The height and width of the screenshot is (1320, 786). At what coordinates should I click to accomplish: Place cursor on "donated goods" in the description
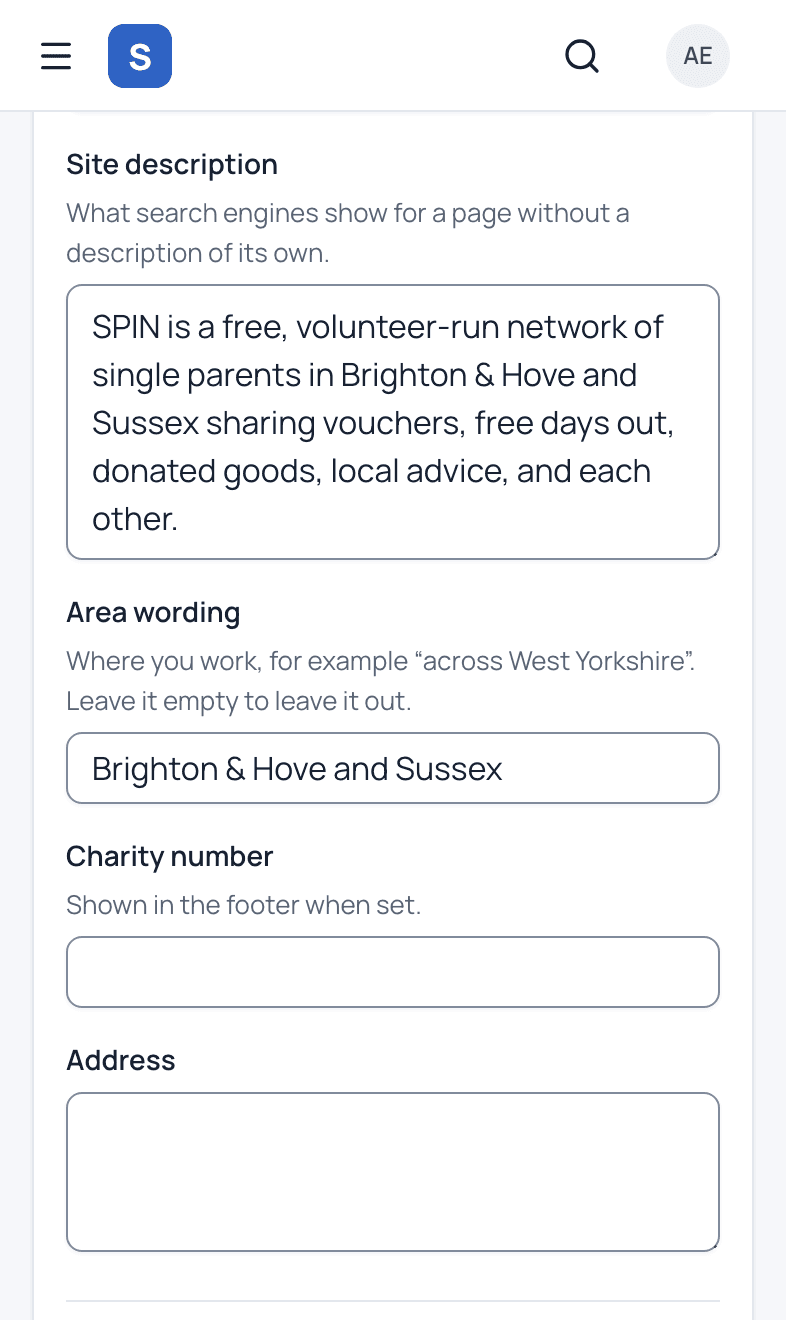click(203, 471)
